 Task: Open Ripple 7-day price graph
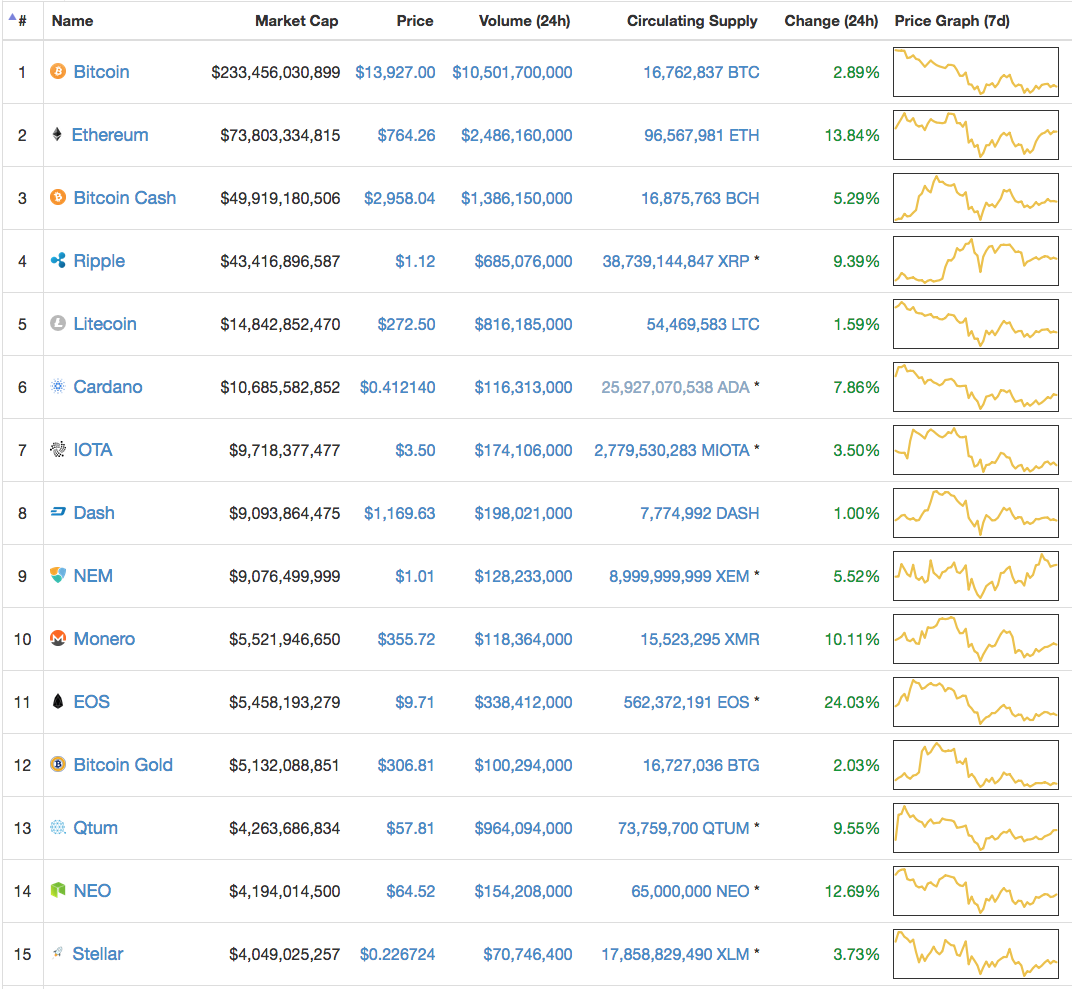976,261
